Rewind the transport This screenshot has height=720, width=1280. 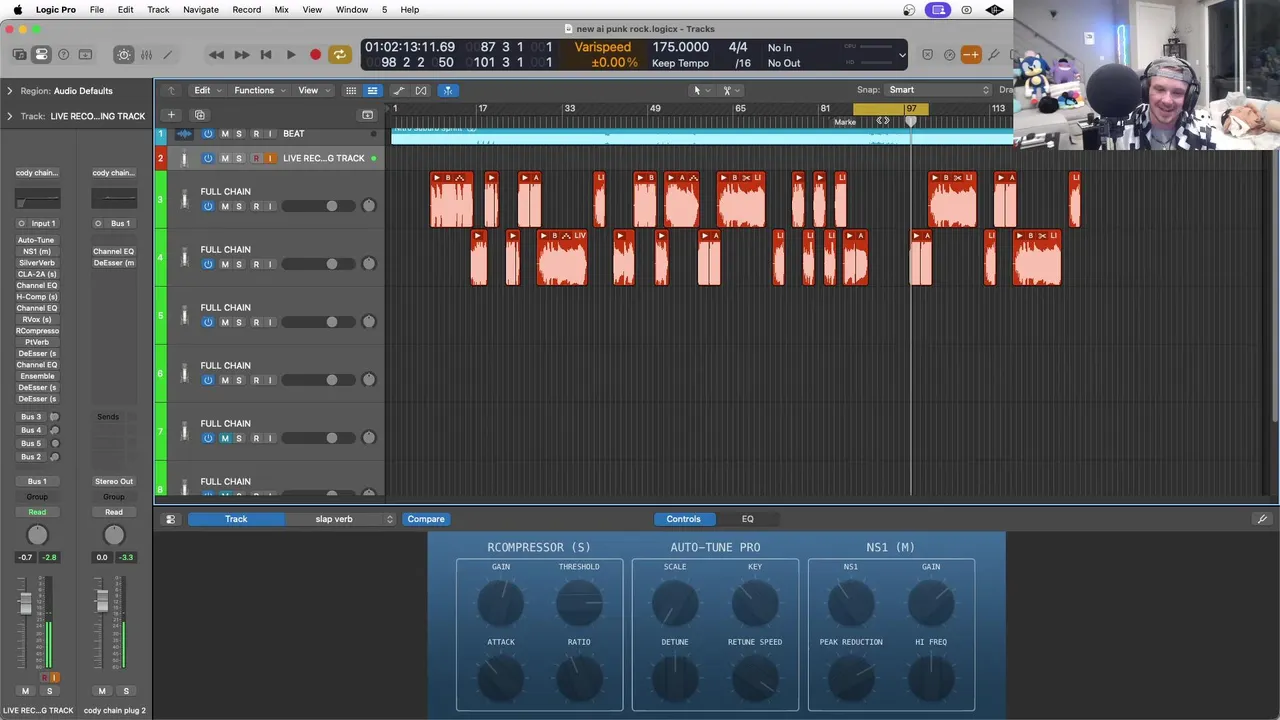(x=216, y=54)
